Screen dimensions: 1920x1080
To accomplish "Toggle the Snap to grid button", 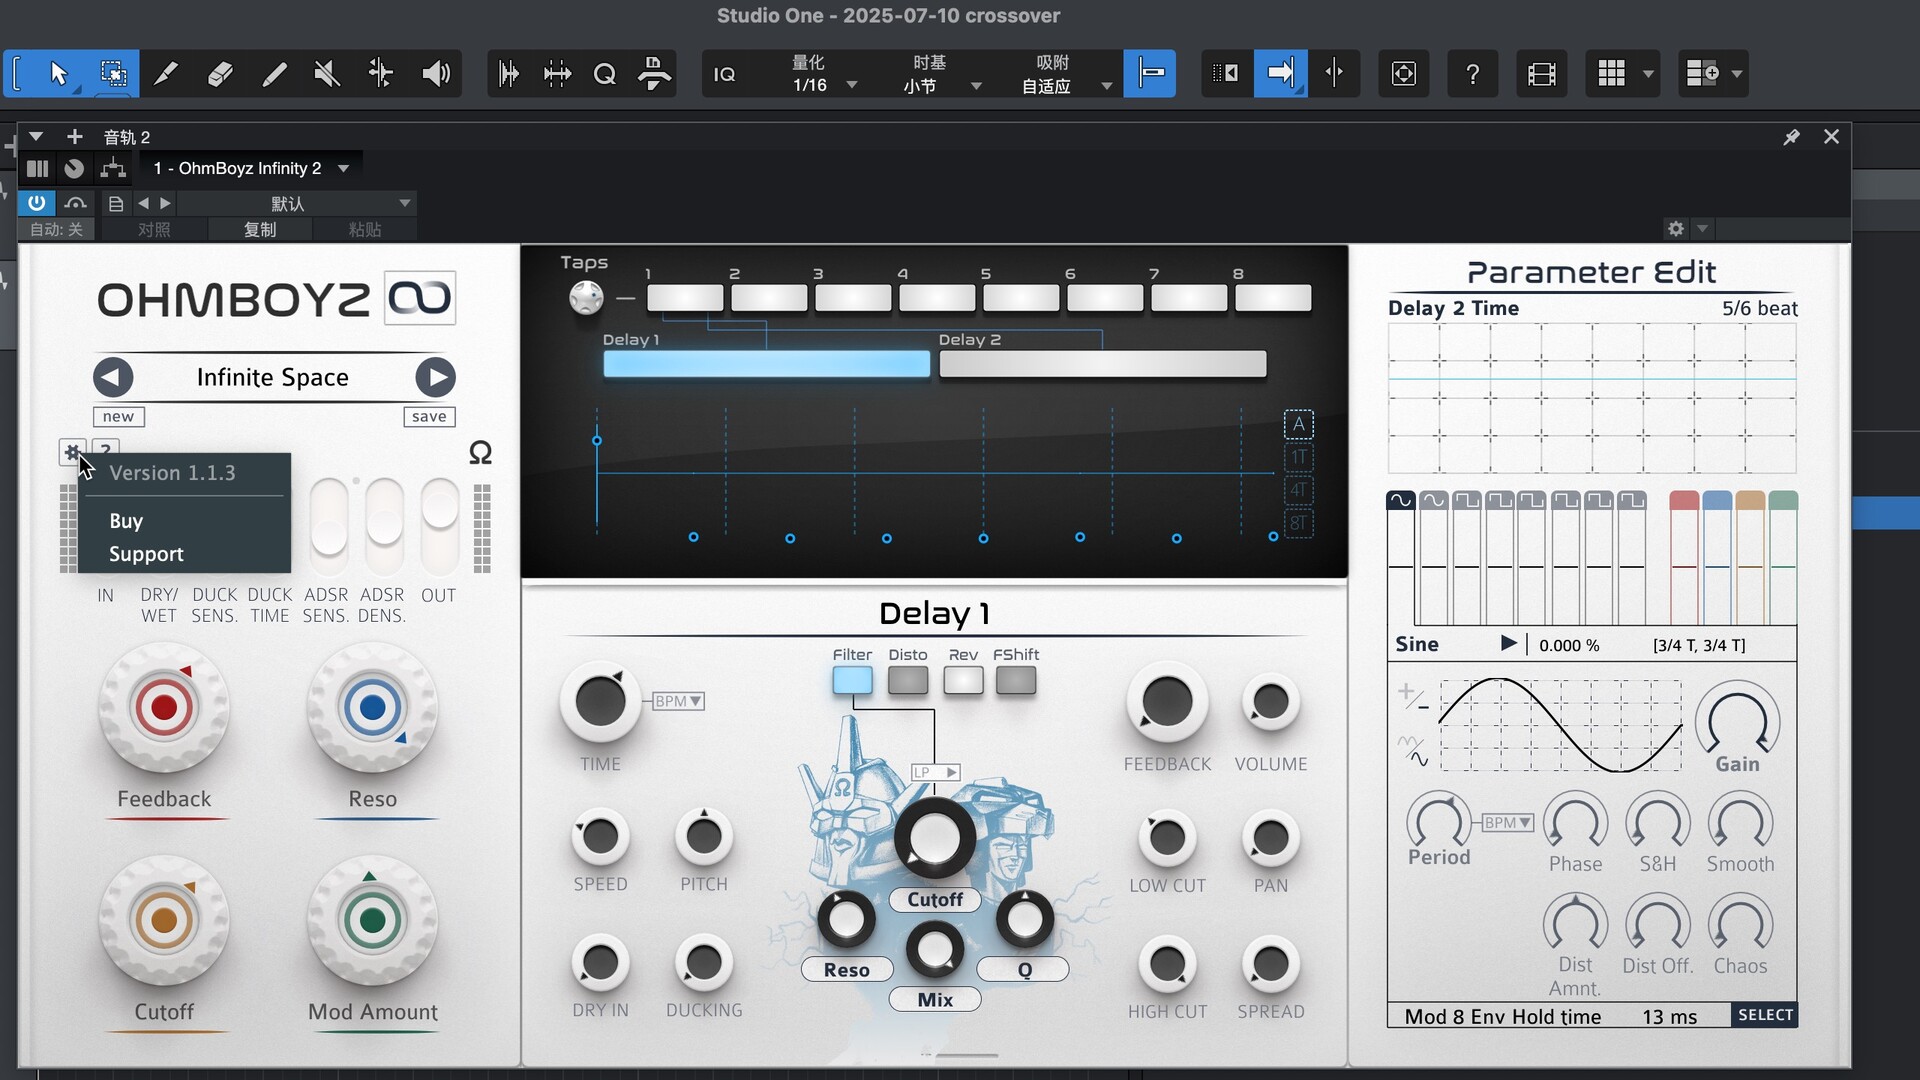I will (x=1150, y=73).
